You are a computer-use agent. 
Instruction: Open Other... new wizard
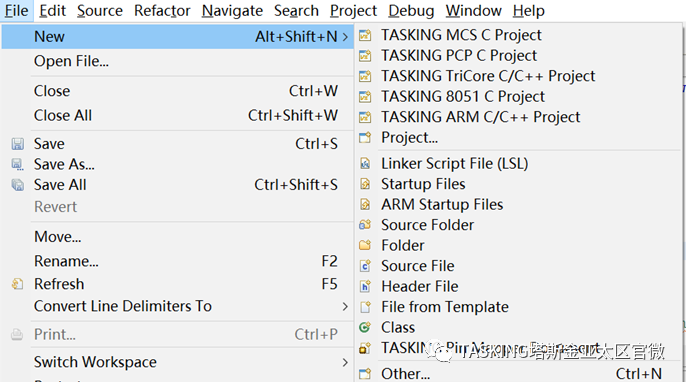518,374
